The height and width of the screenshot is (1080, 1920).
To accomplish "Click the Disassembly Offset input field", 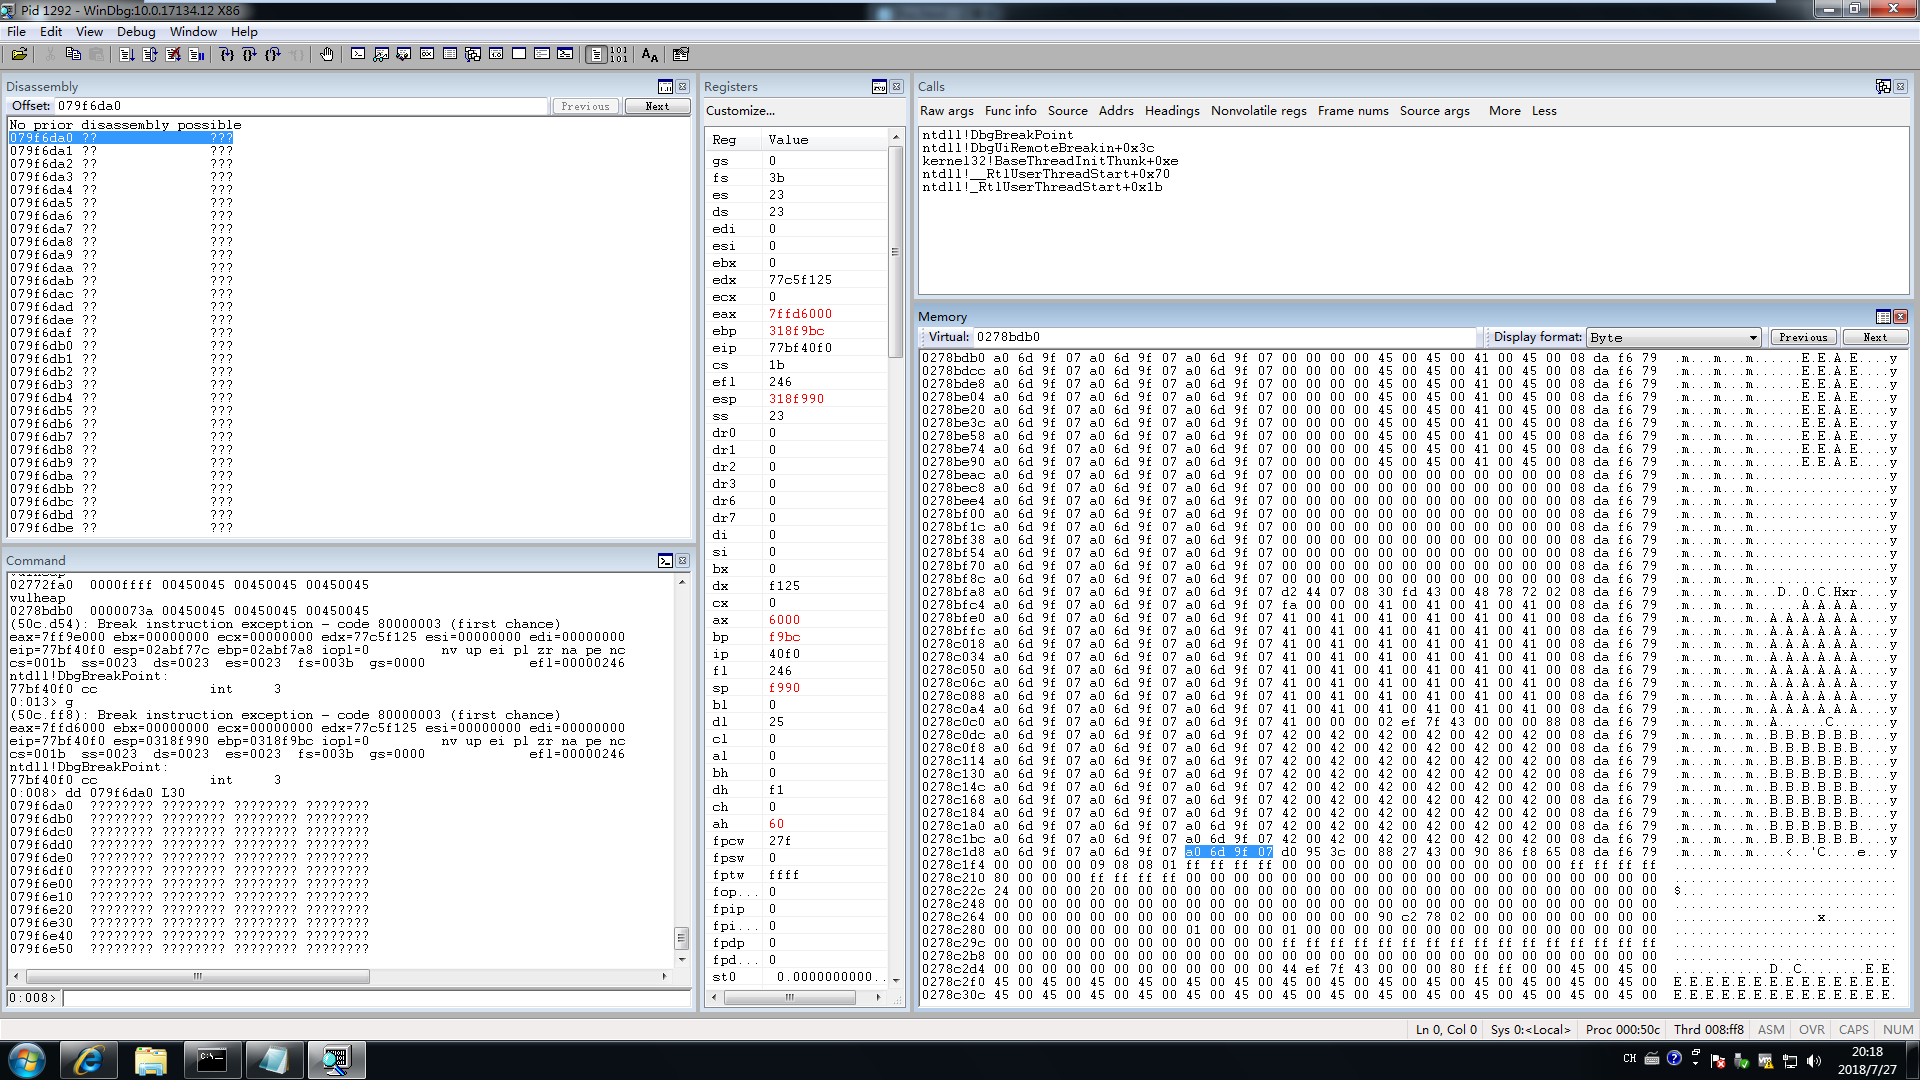I will point(301,106).
